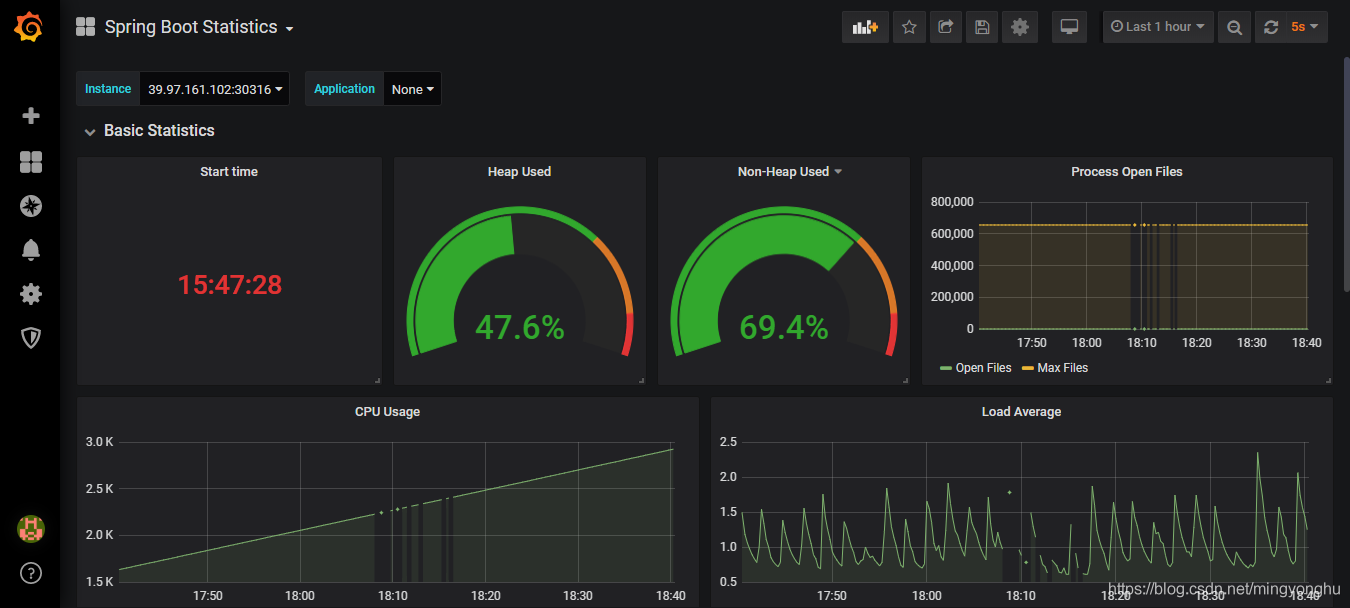
Task: Open the Explore compass in the sidebar
Action: click(30, 206)
